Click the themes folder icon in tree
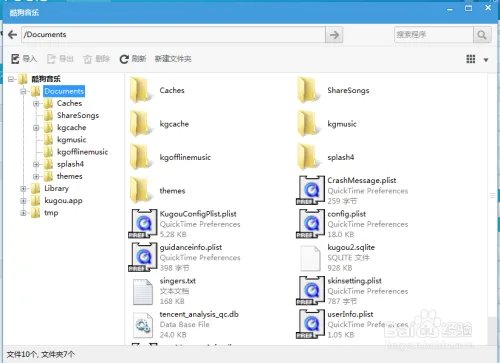The image size is (500, 363). (48, 176)
